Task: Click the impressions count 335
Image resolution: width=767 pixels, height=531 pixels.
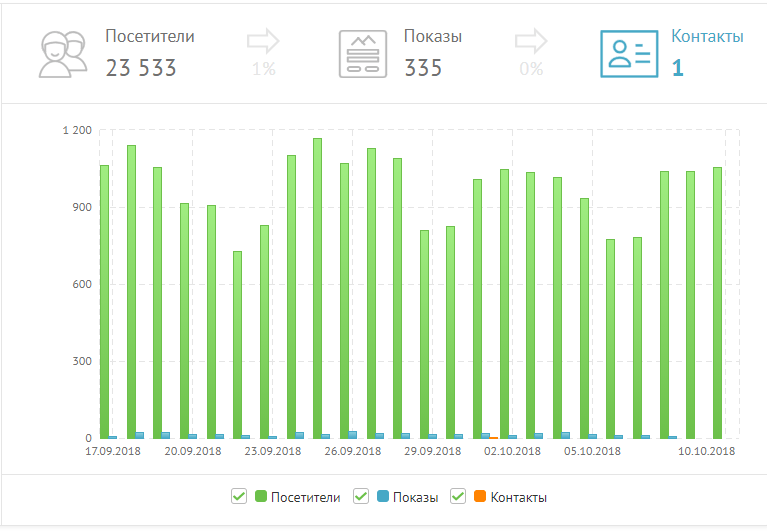Action: [x=423, y=68]
